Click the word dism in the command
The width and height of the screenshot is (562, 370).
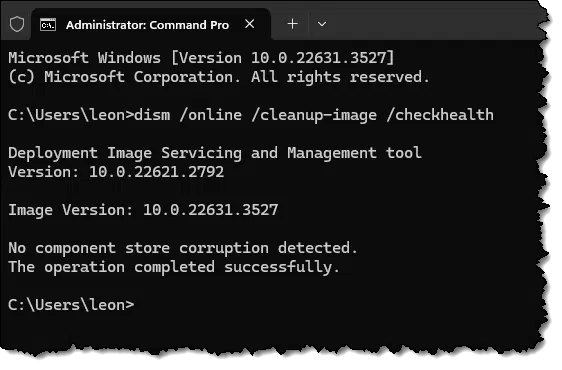(152, 115)
